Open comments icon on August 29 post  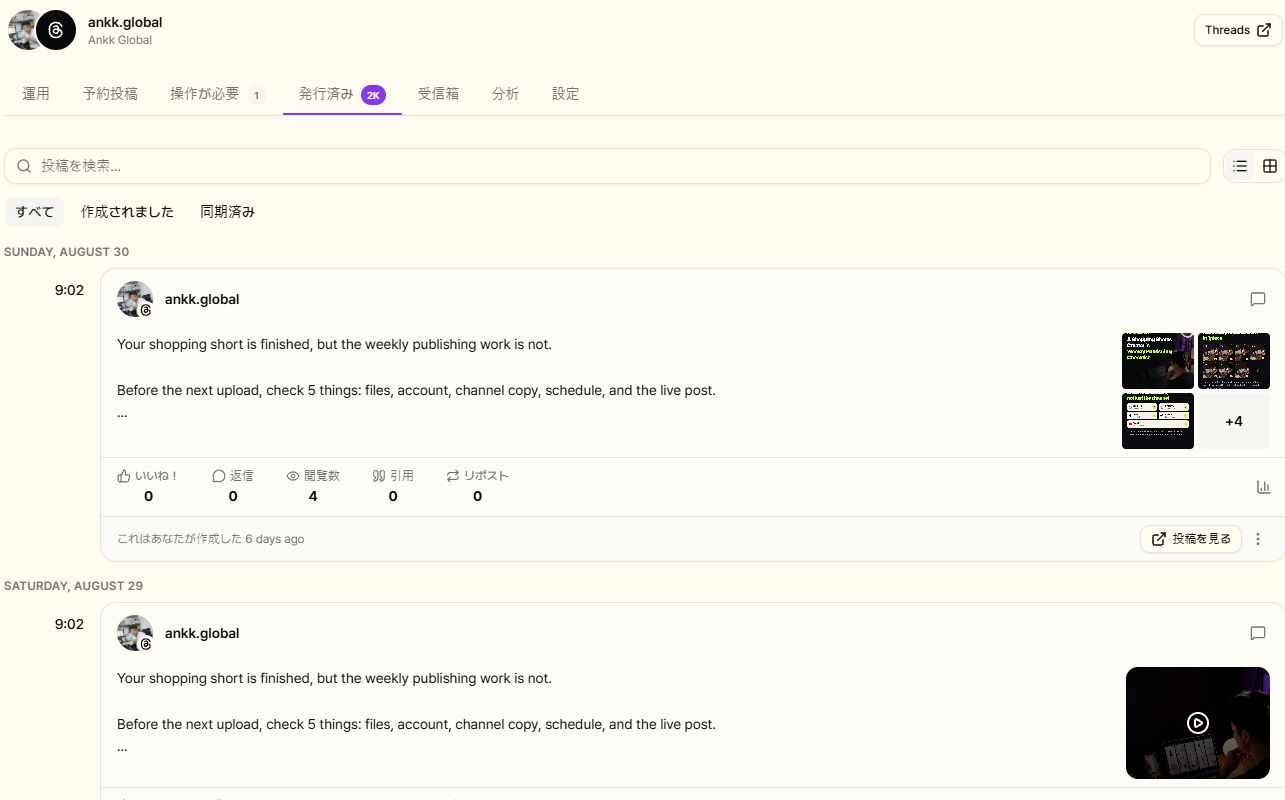[1258, 633]
